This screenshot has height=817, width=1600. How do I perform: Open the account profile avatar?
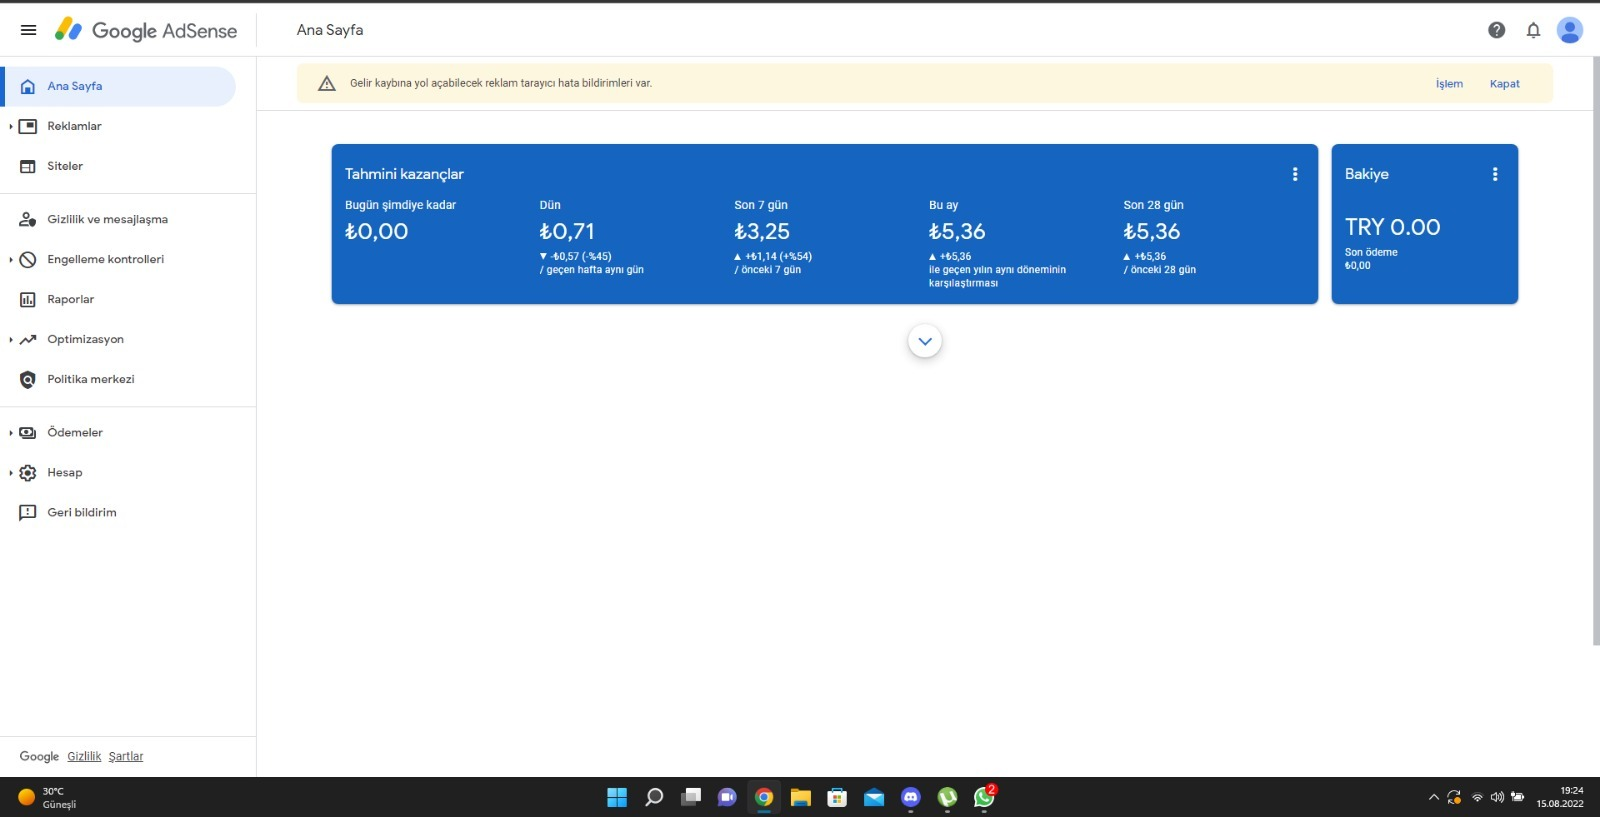1570,30
